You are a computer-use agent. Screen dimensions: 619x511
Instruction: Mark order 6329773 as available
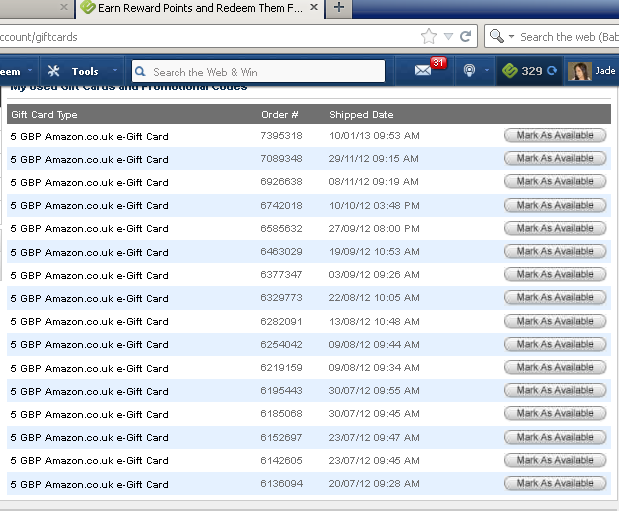click(x=555, y=297)
